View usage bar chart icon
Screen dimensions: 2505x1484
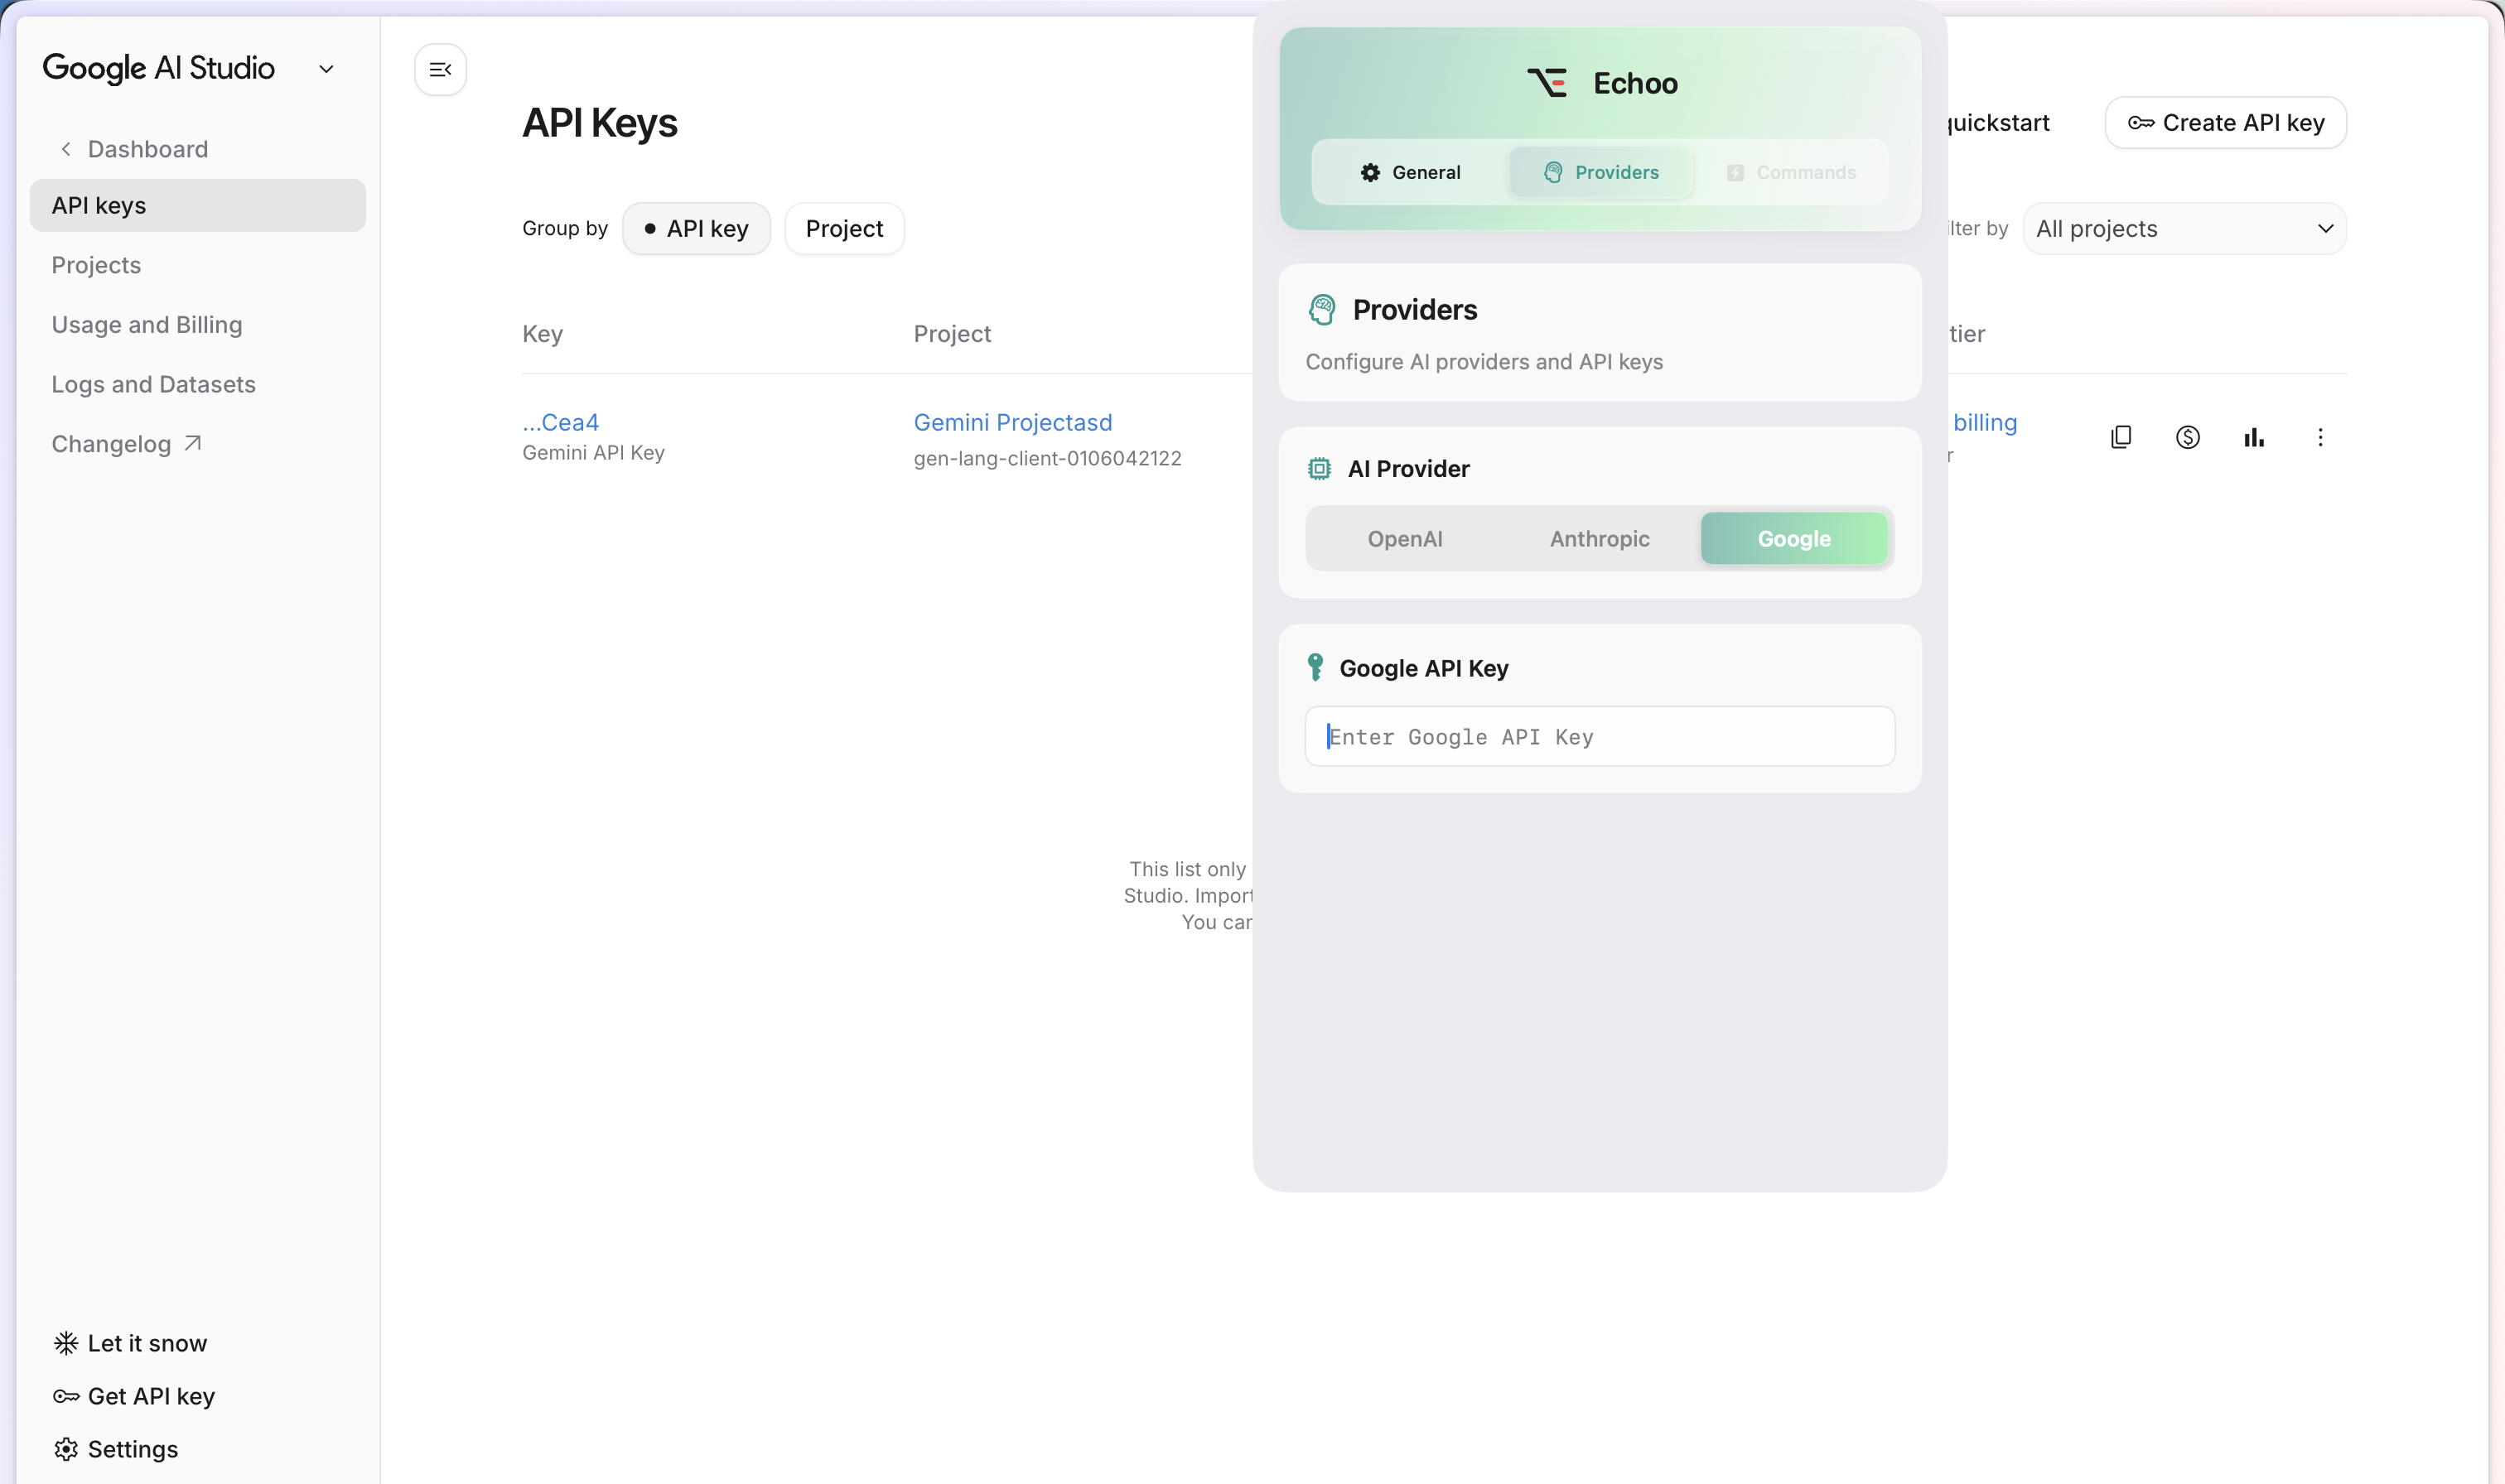tap(2253, 437)
